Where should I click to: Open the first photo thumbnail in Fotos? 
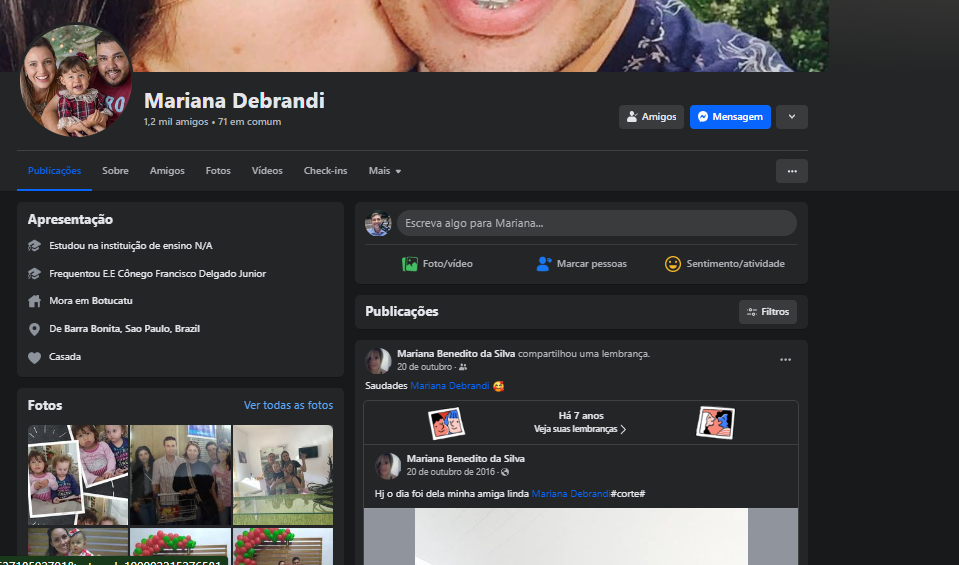tap(78, 475)
